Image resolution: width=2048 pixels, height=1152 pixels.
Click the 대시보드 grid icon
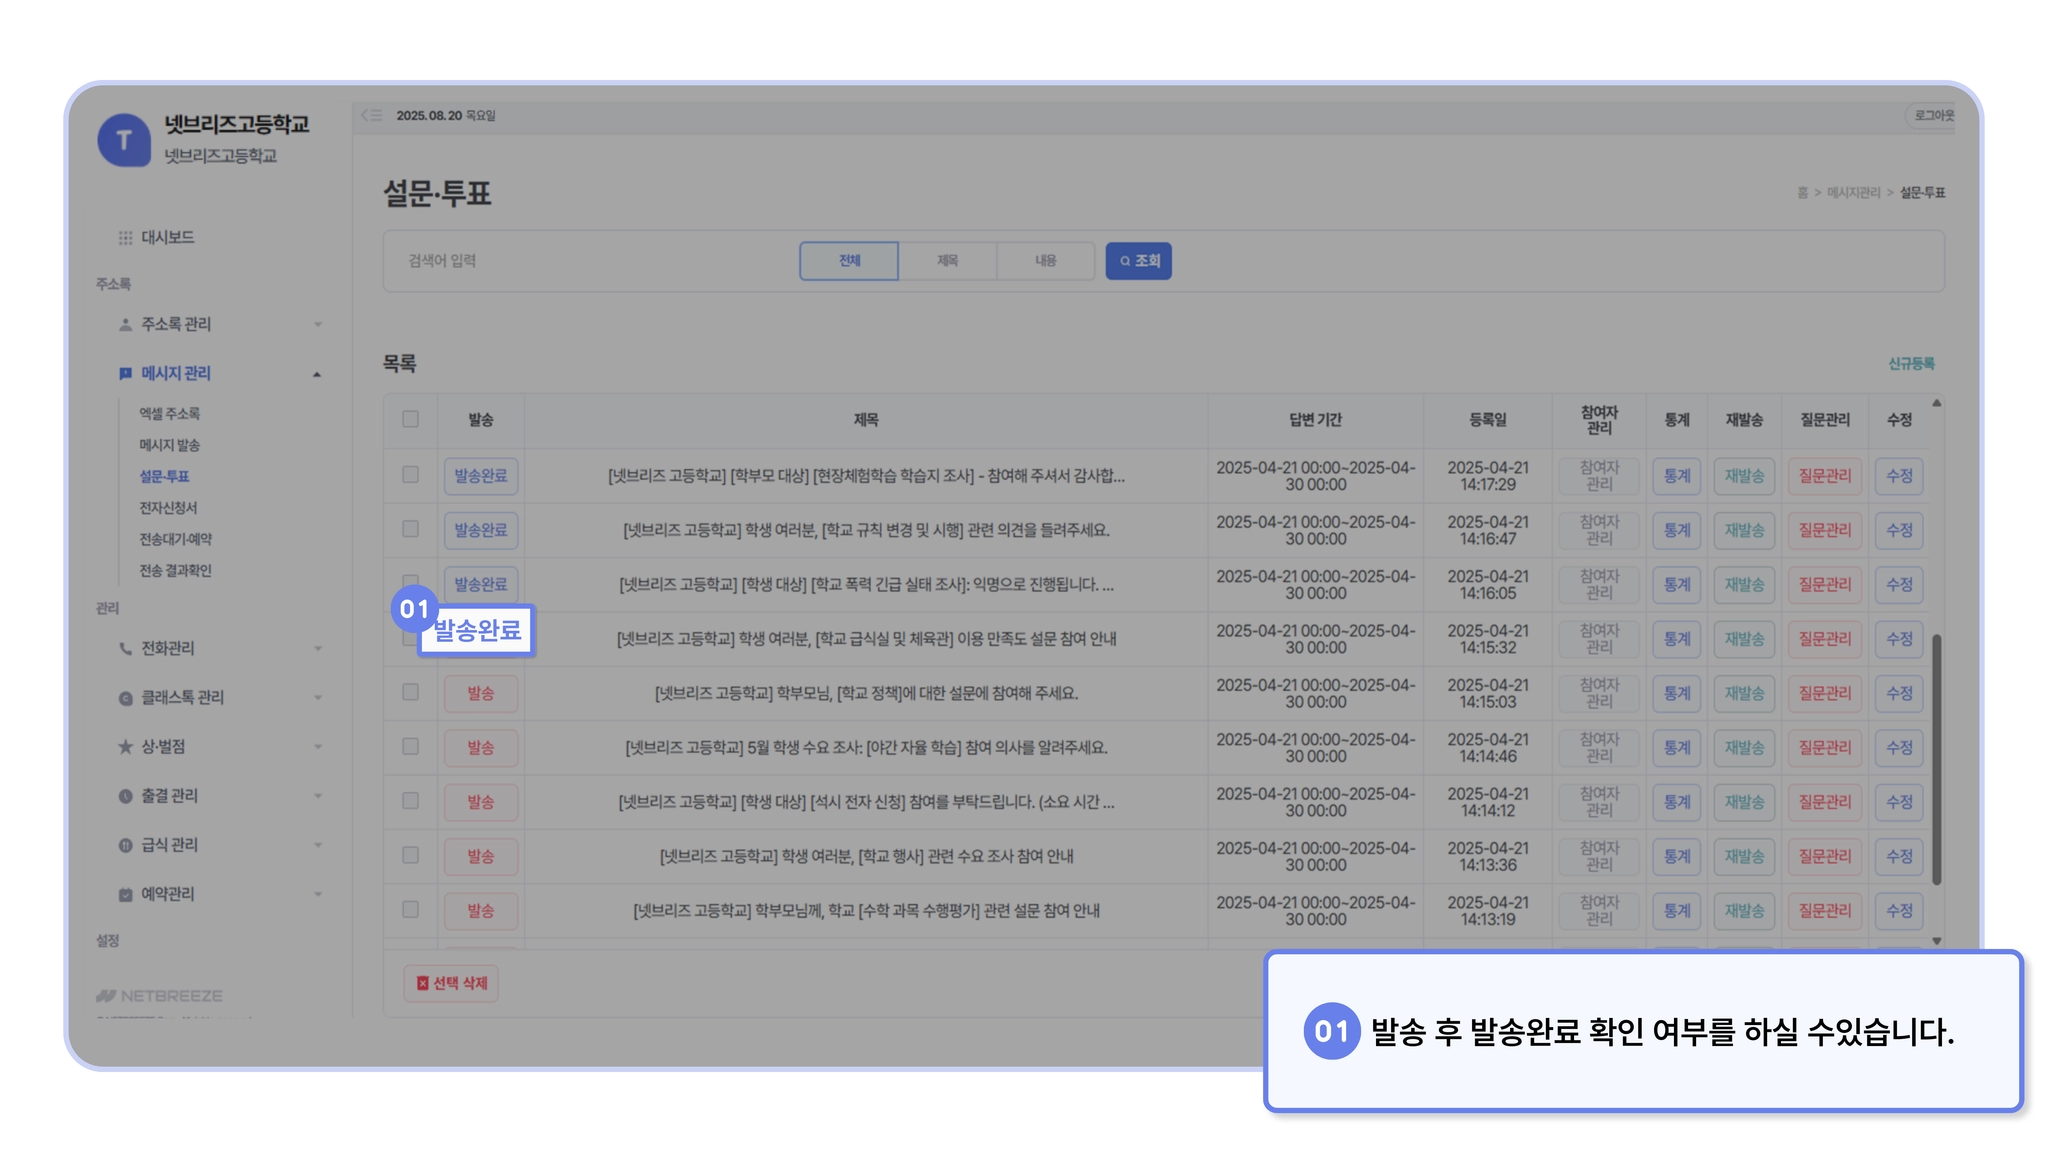[x=125, y=238]
